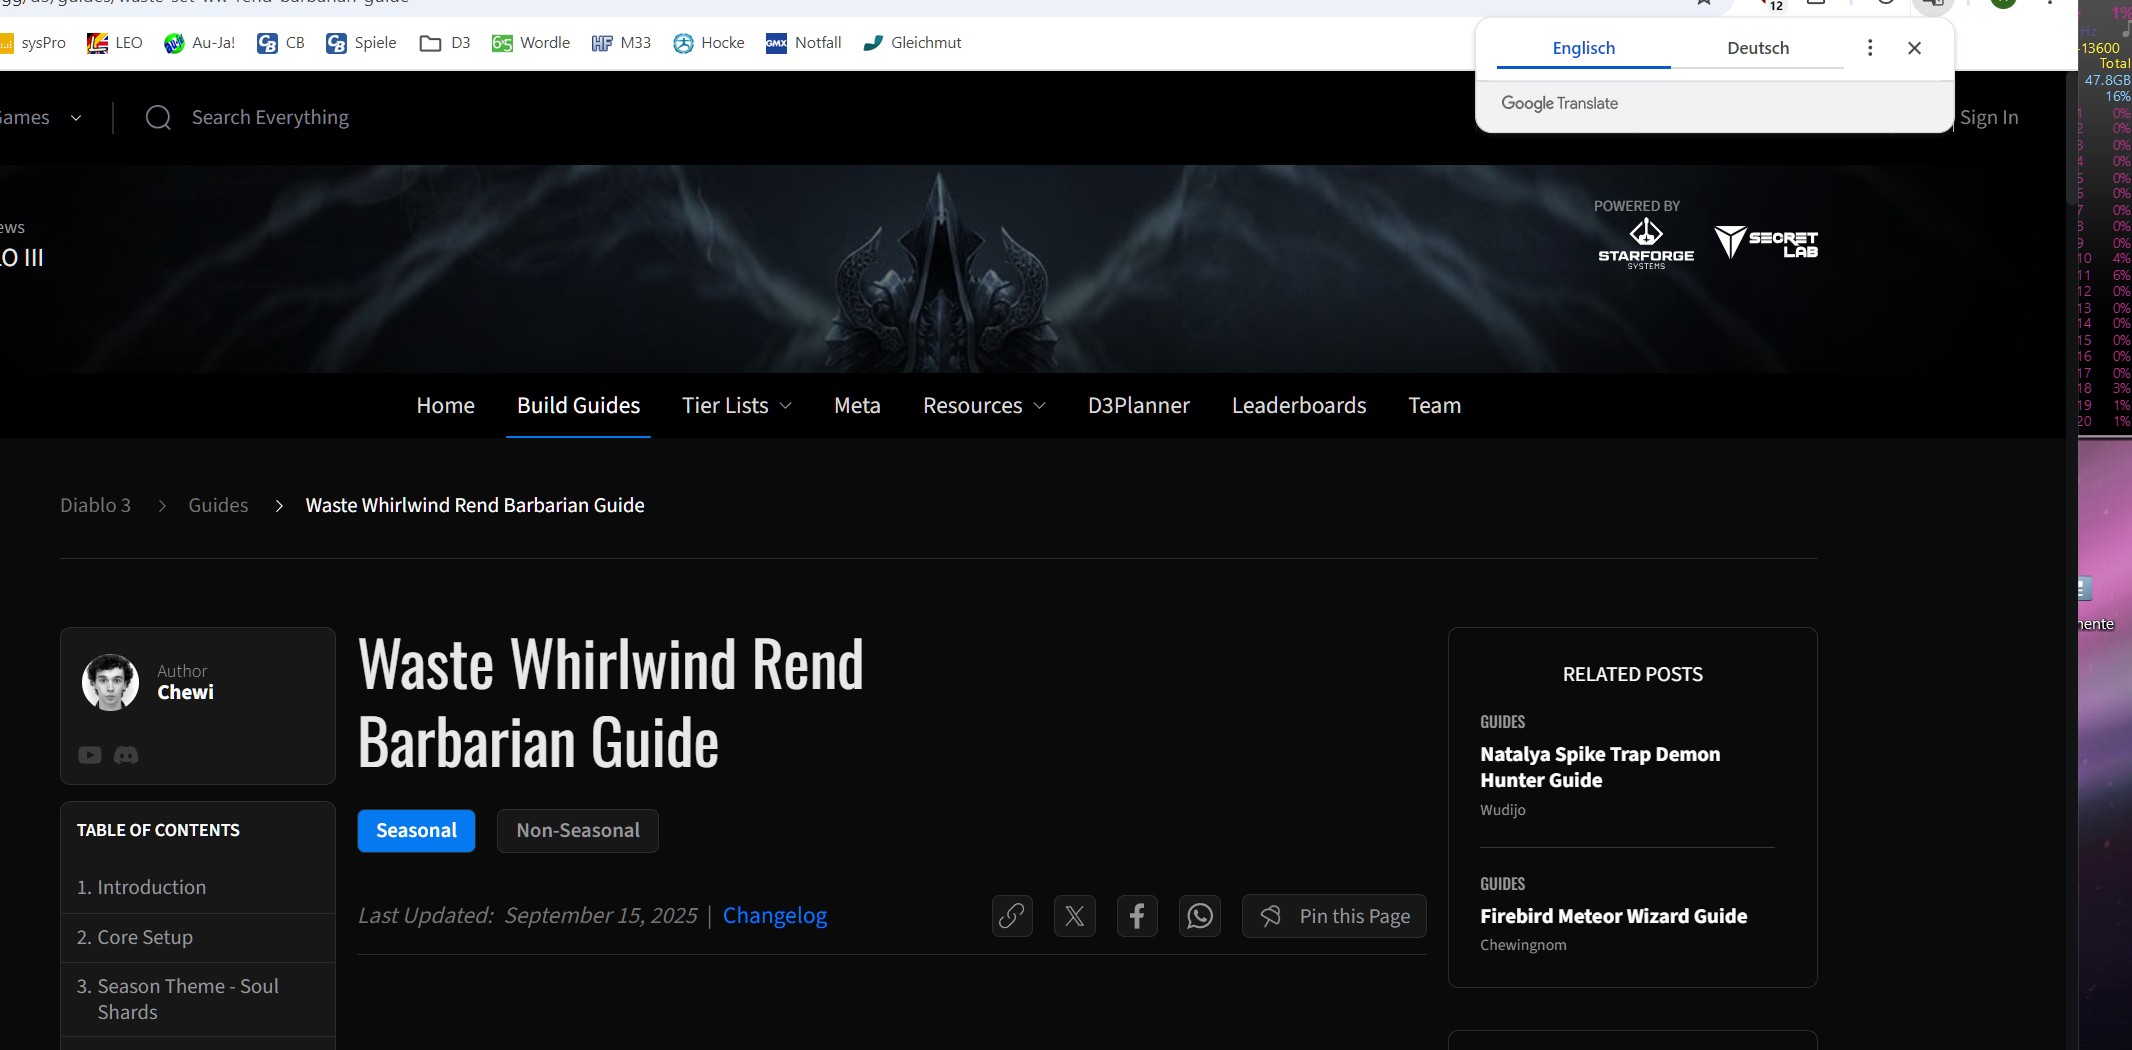Open the Changelog link
The height and width of the screenshot is (1050, 2132).
[x=775, y=916]
